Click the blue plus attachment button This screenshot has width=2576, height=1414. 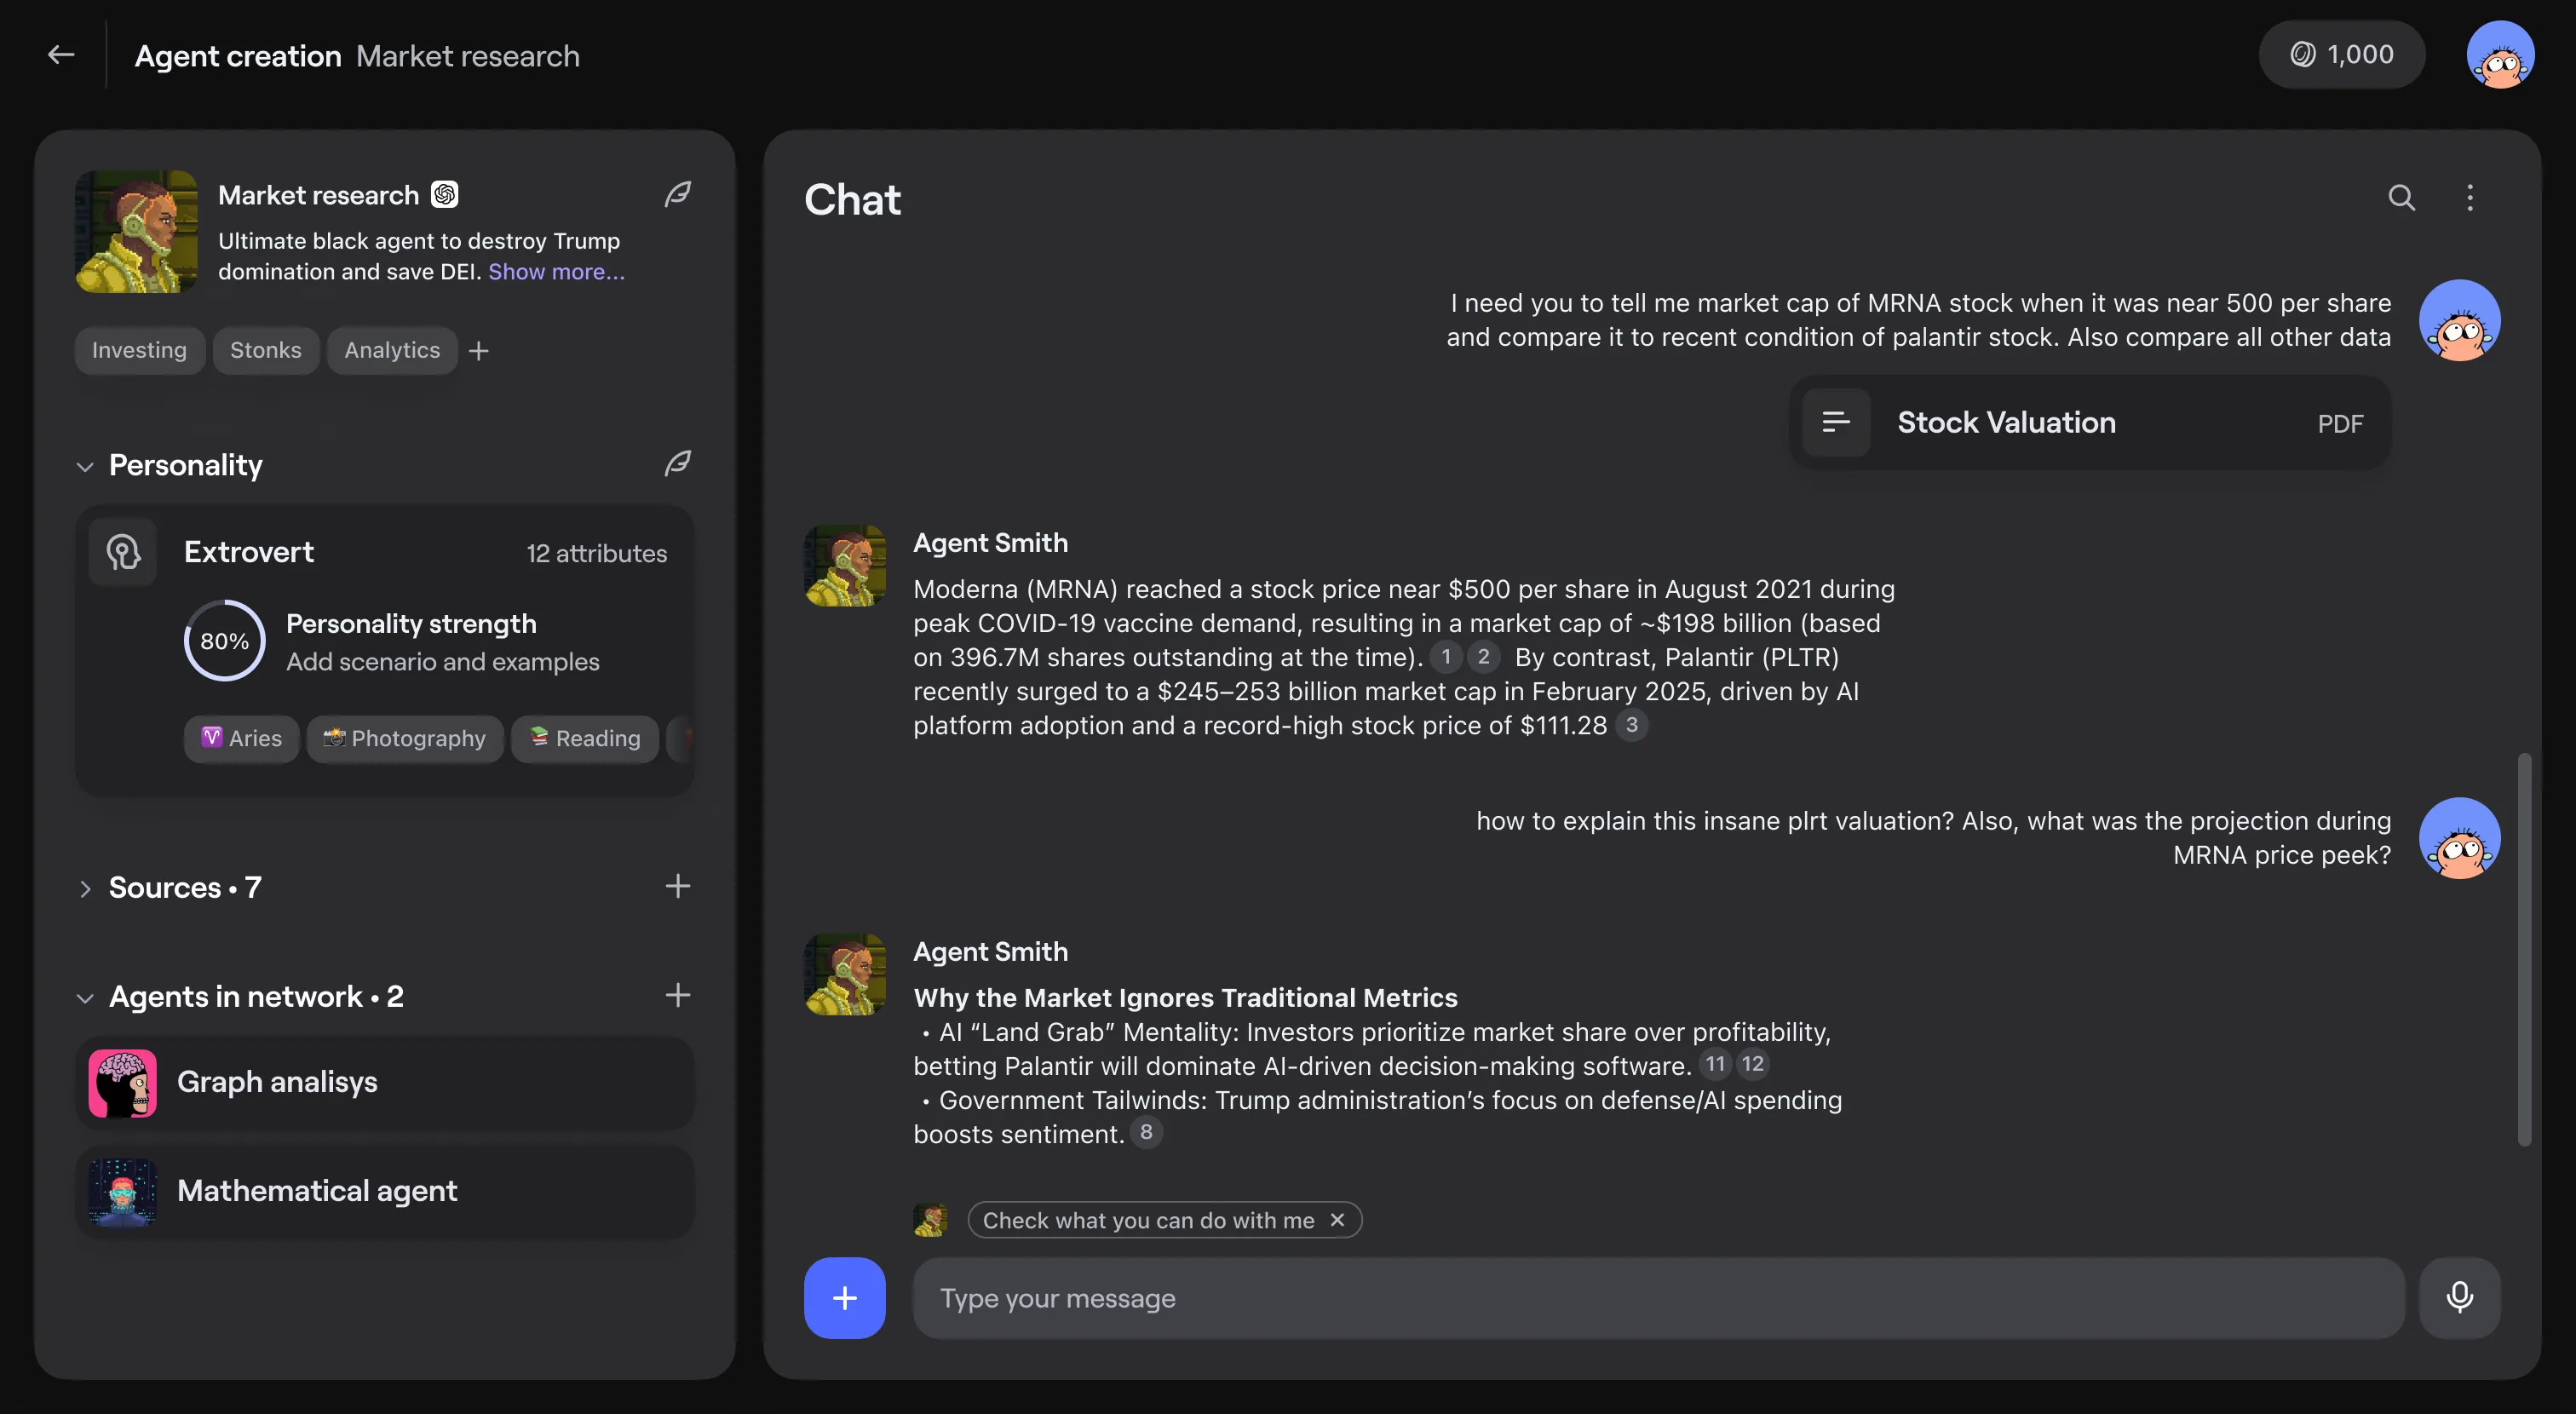click(844, 1297)
